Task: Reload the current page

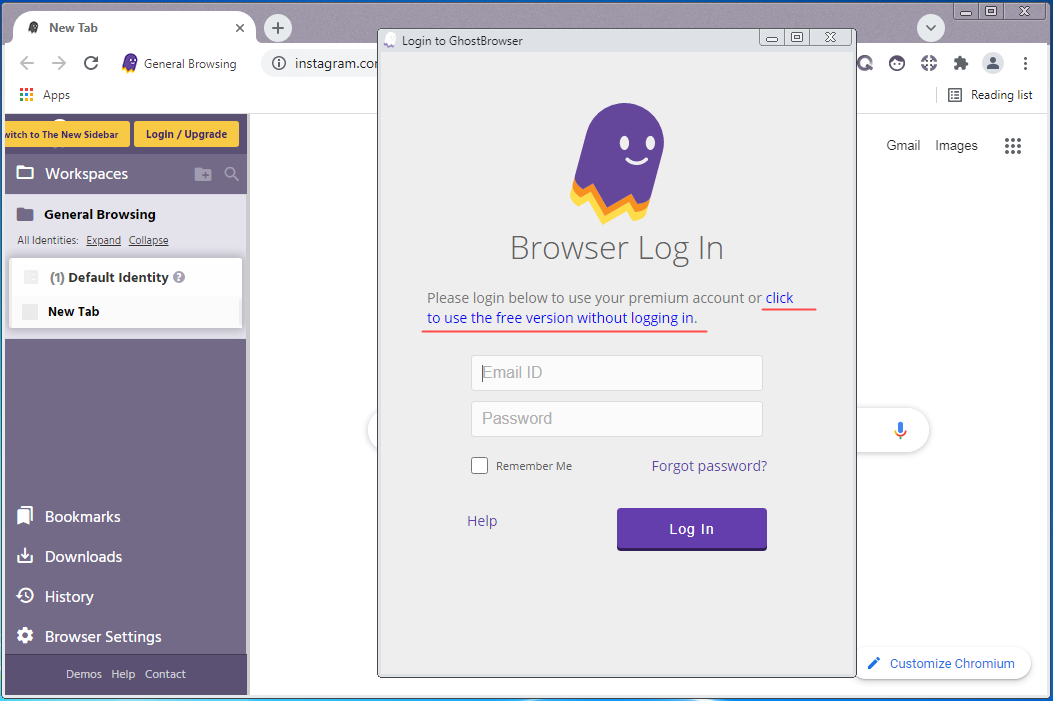Action: click(91, 63)
